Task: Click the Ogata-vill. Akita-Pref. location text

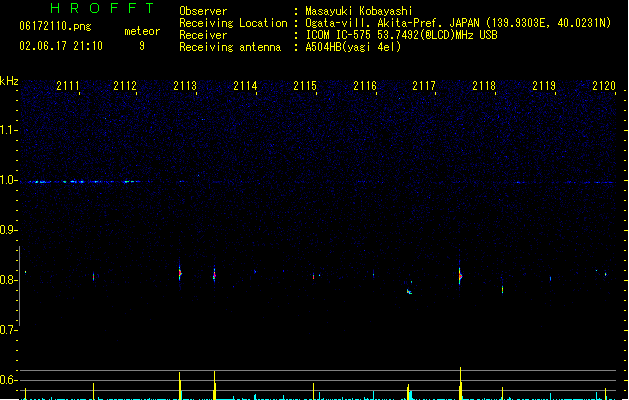Action: (x=458, y=23)
